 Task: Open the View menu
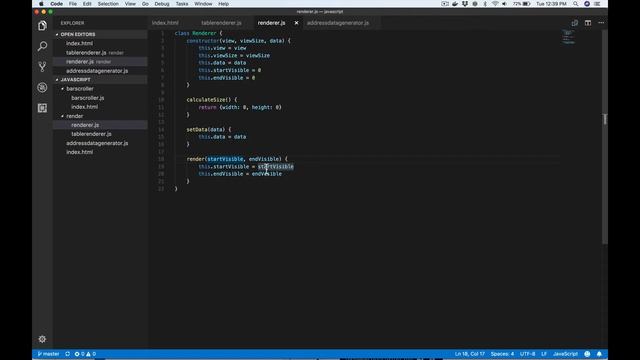point(130,4)
